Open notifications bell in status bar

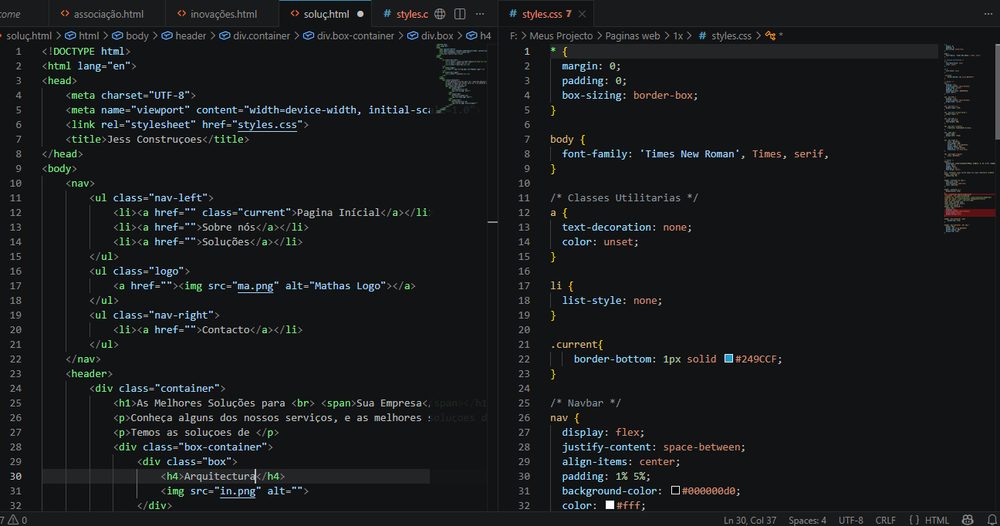[992, 520]
